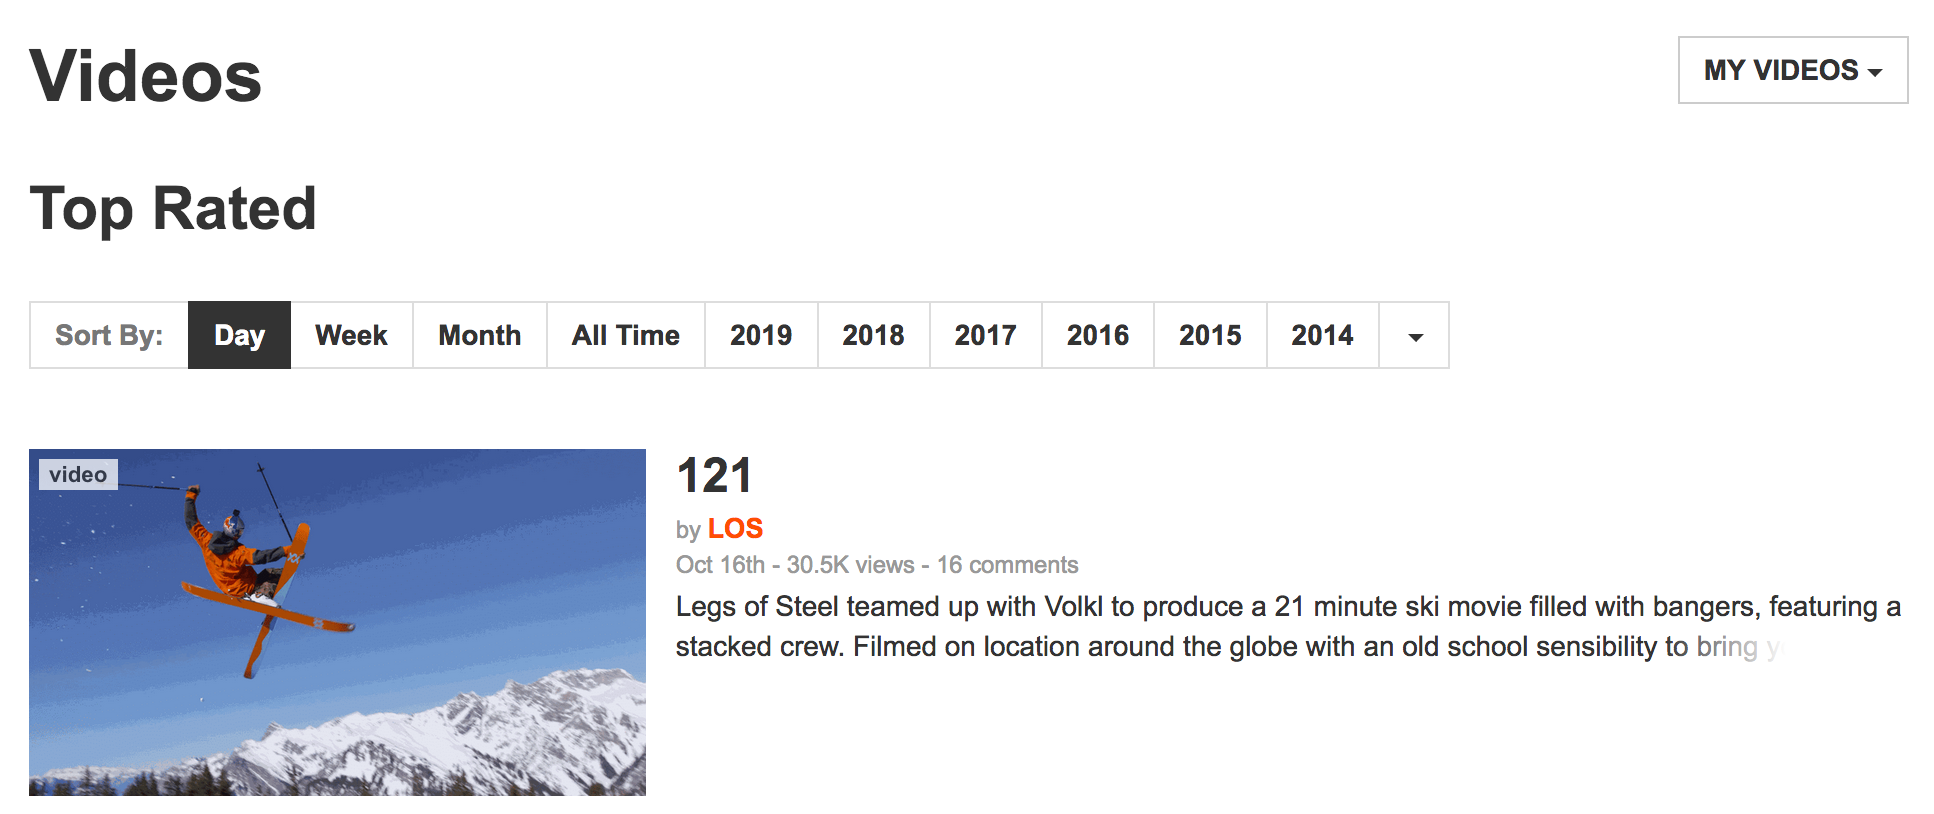Switch to the Week sort tab

(x=351, y=335)
